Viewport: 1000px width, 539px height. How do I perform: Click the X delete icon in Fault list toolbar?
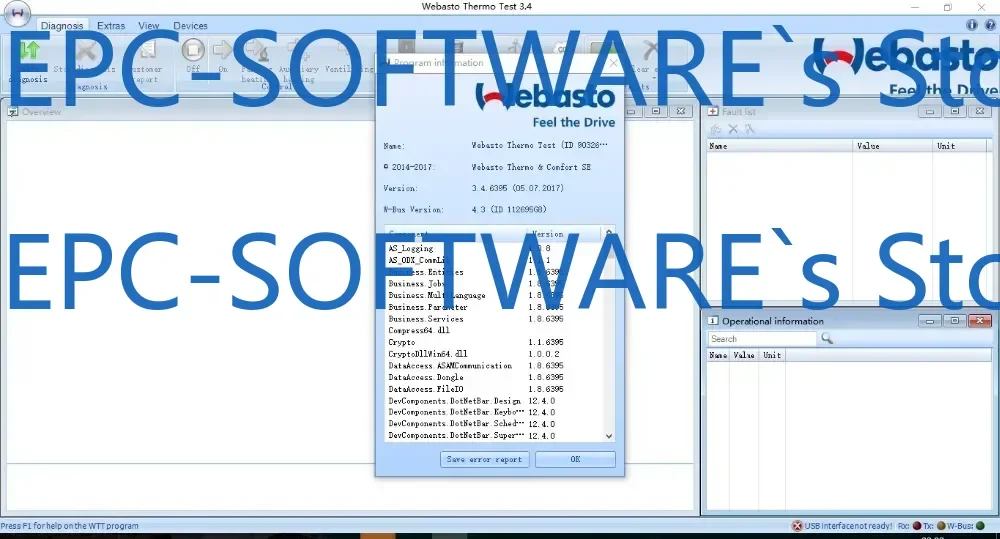[733, 129]
